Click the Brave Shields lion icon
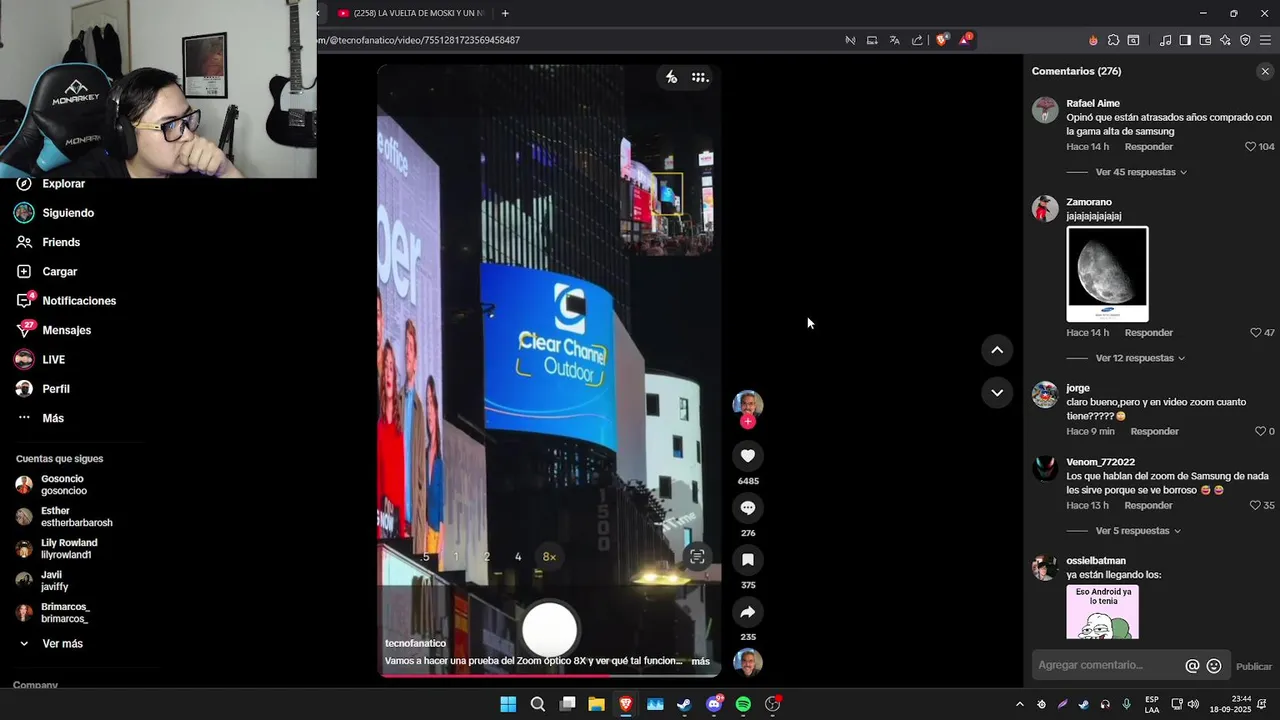 (942, 40)
